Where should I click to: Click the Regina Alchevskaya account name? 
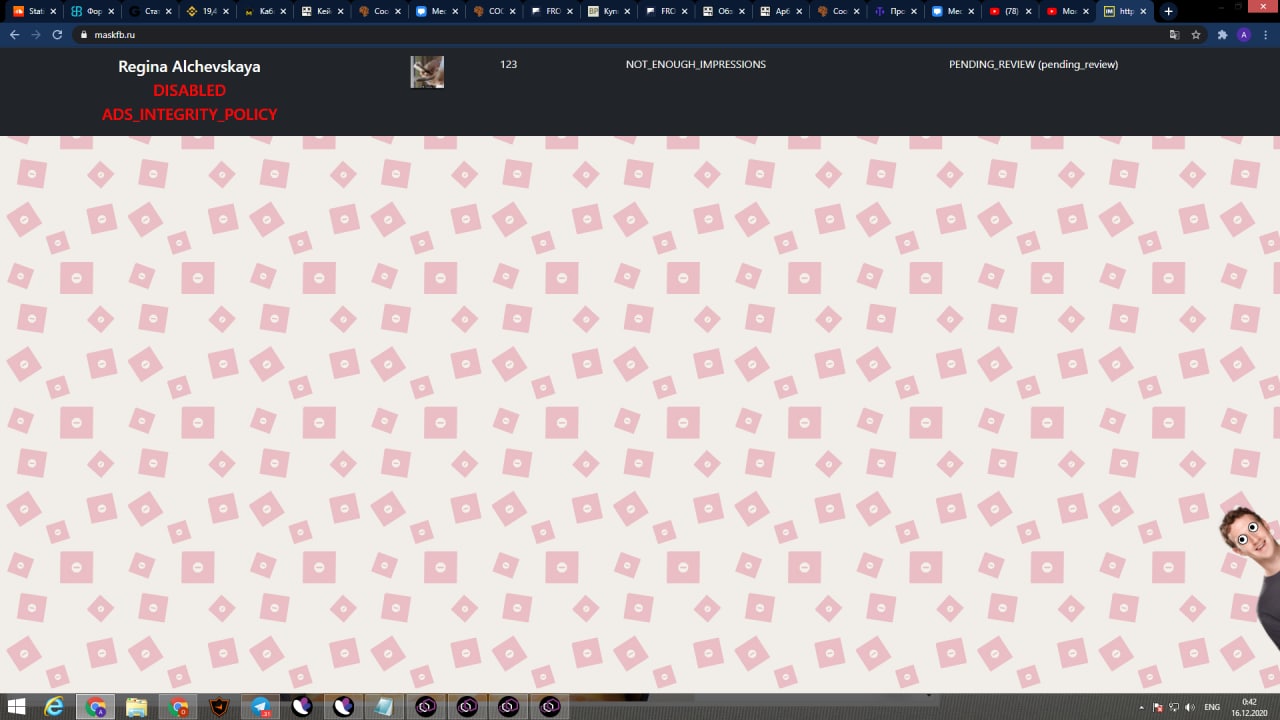[189, 66]
